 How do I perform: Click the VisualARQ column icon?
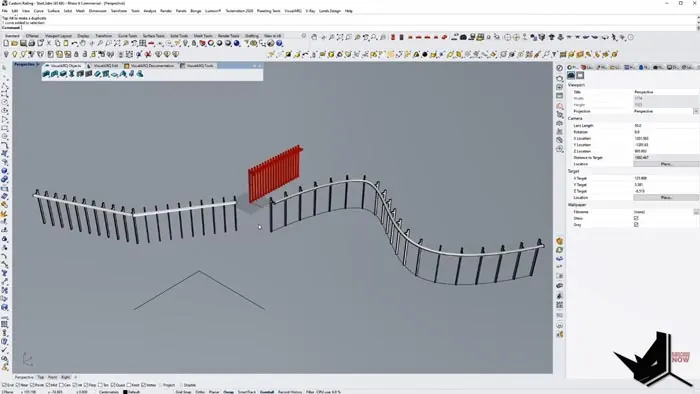71,74
